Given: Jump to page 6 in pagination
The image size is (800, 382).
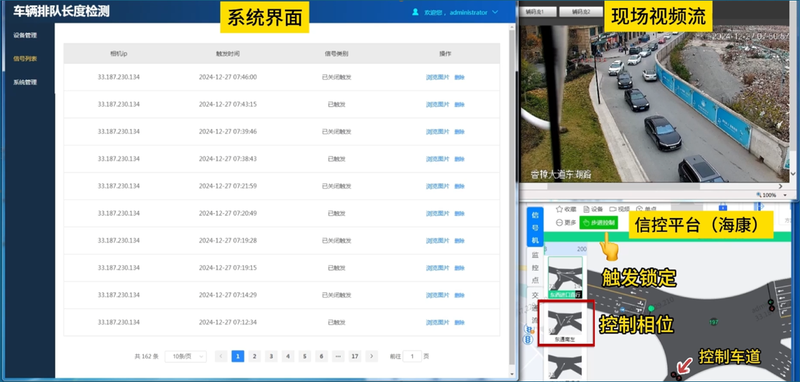Looking at the screenshot, I should tap(321, 356).
